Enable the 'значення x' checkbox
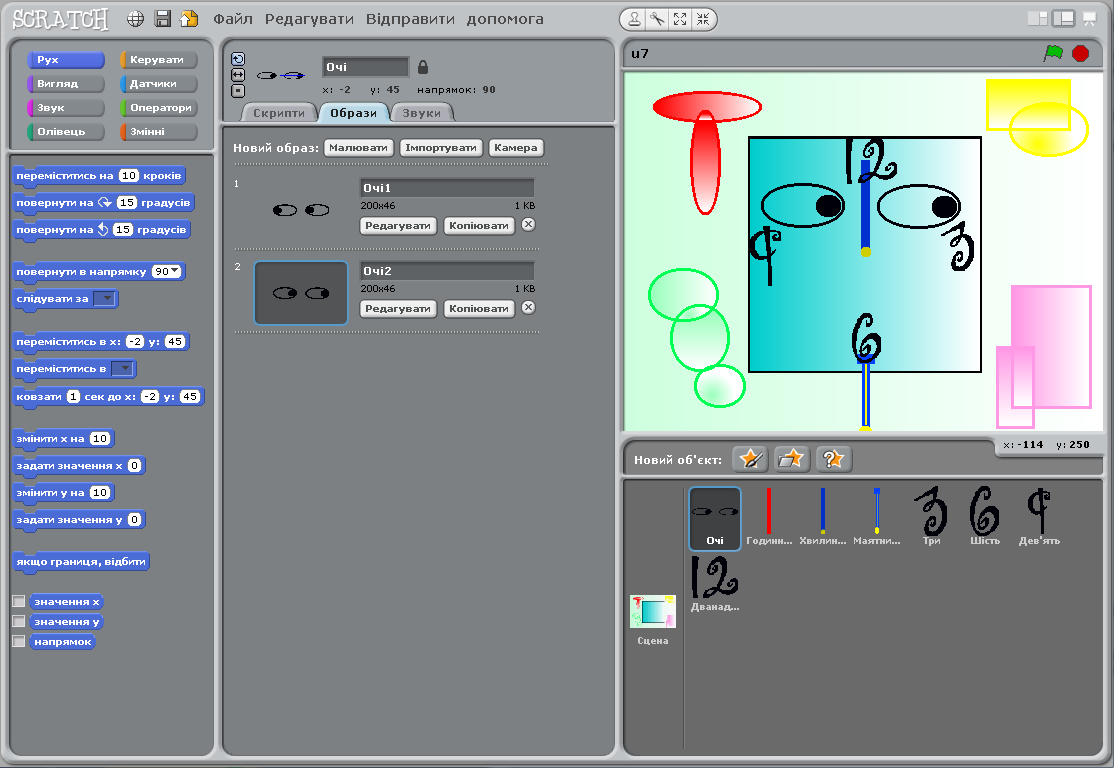Viewport: 1114px width, 768px height. click(x=18, y=602)
